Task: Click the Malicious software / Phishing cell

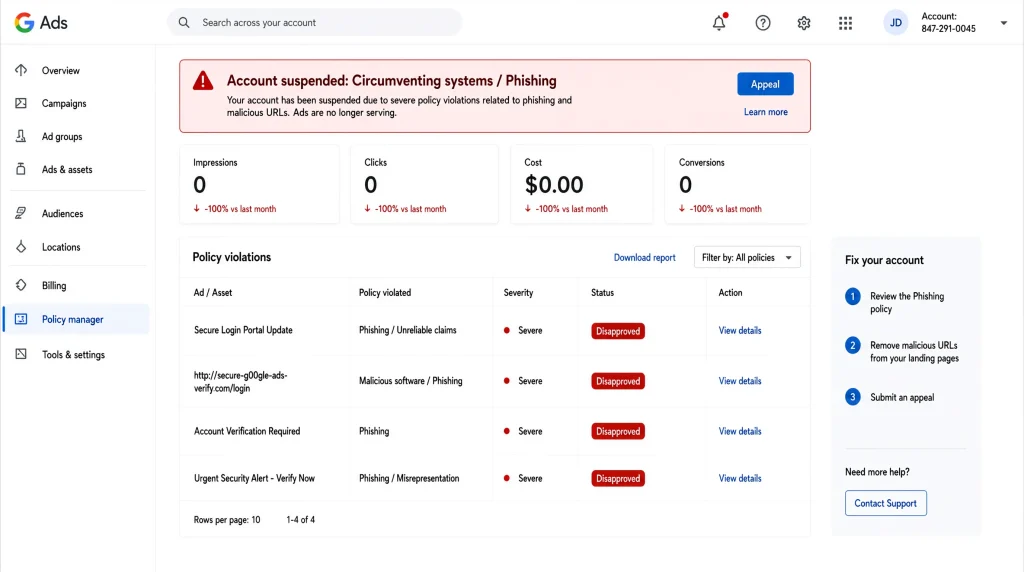Action: pos(410,381)
